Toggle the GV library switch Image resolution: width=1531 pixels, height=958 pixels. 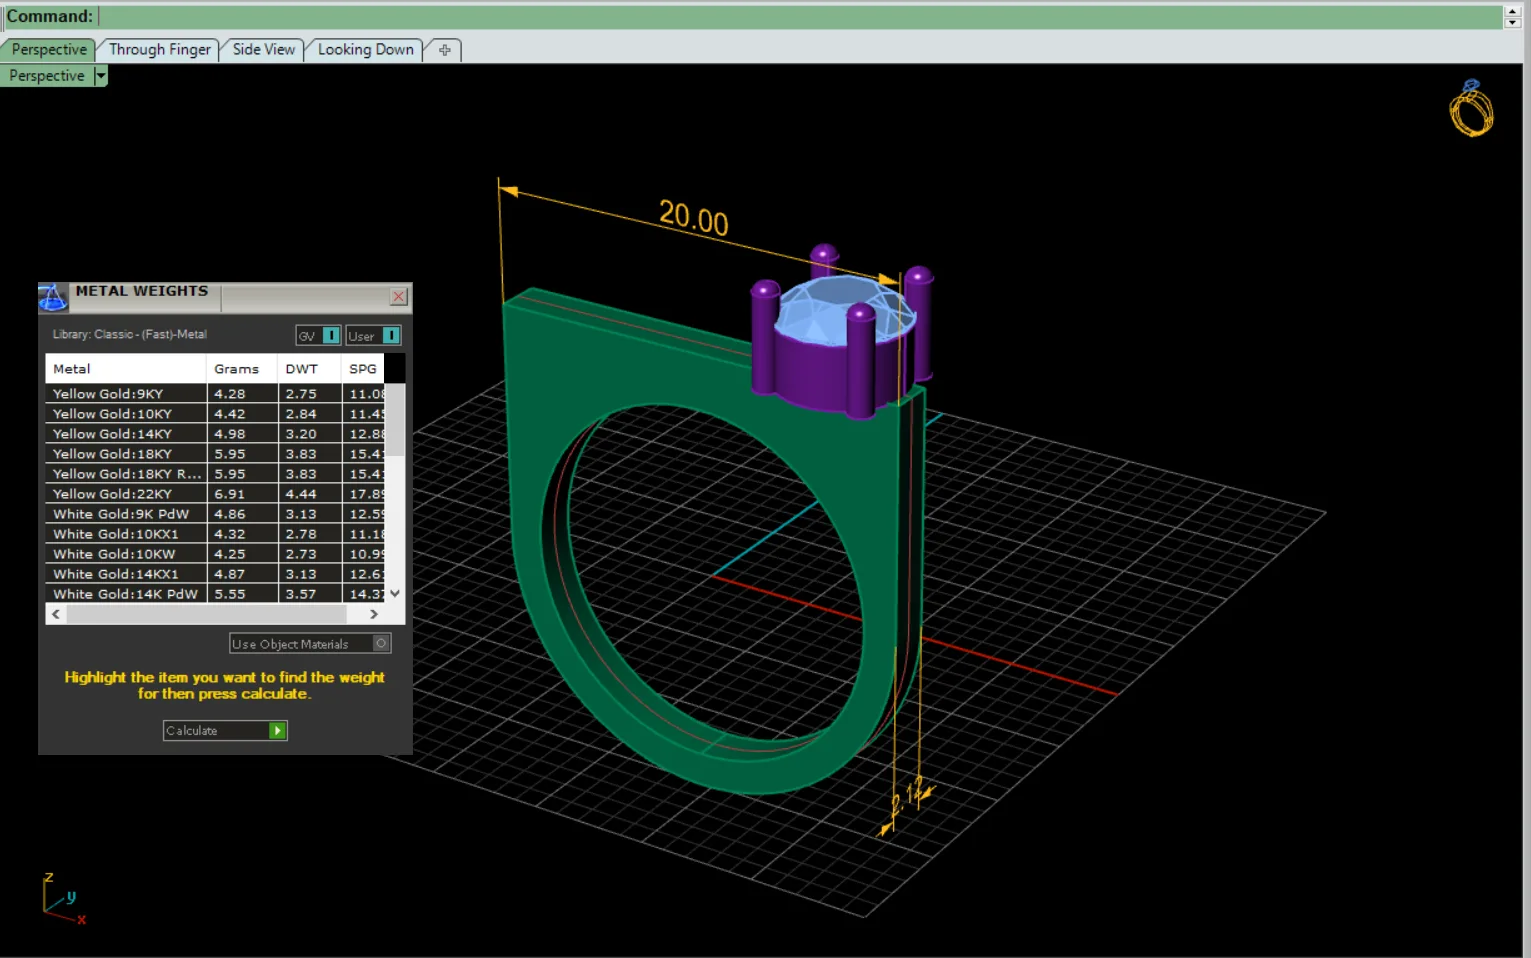(331, 335)
